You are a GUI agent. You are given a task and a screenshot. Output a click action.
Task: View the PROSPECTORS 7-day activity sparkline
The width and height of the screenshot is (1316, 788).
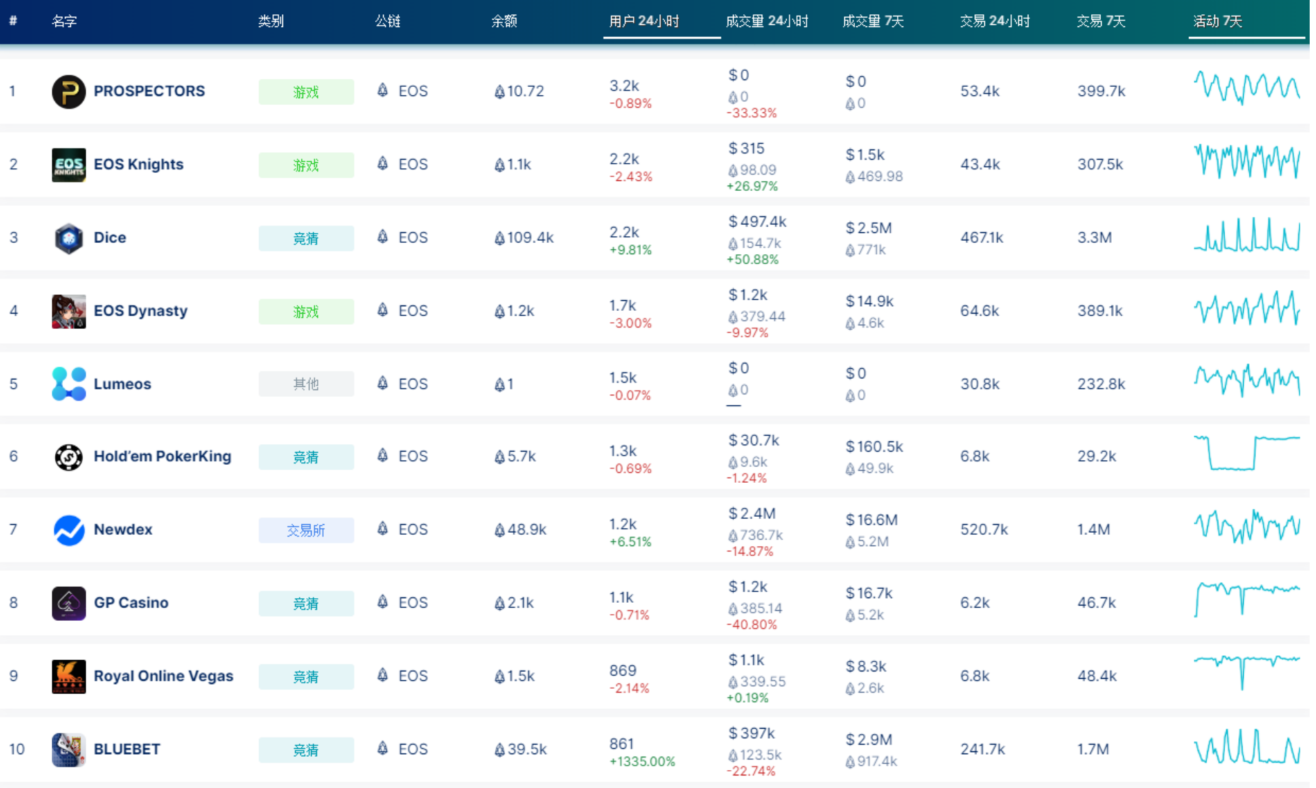[1247, 87]
